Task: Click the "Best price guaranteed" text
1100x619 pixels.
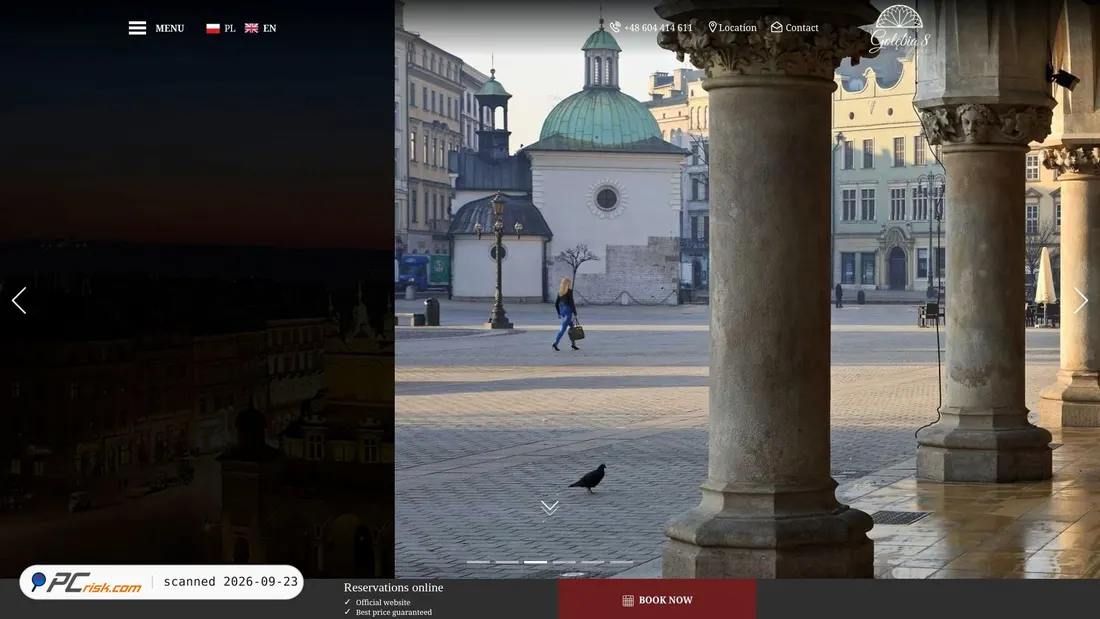Action: 394,612
